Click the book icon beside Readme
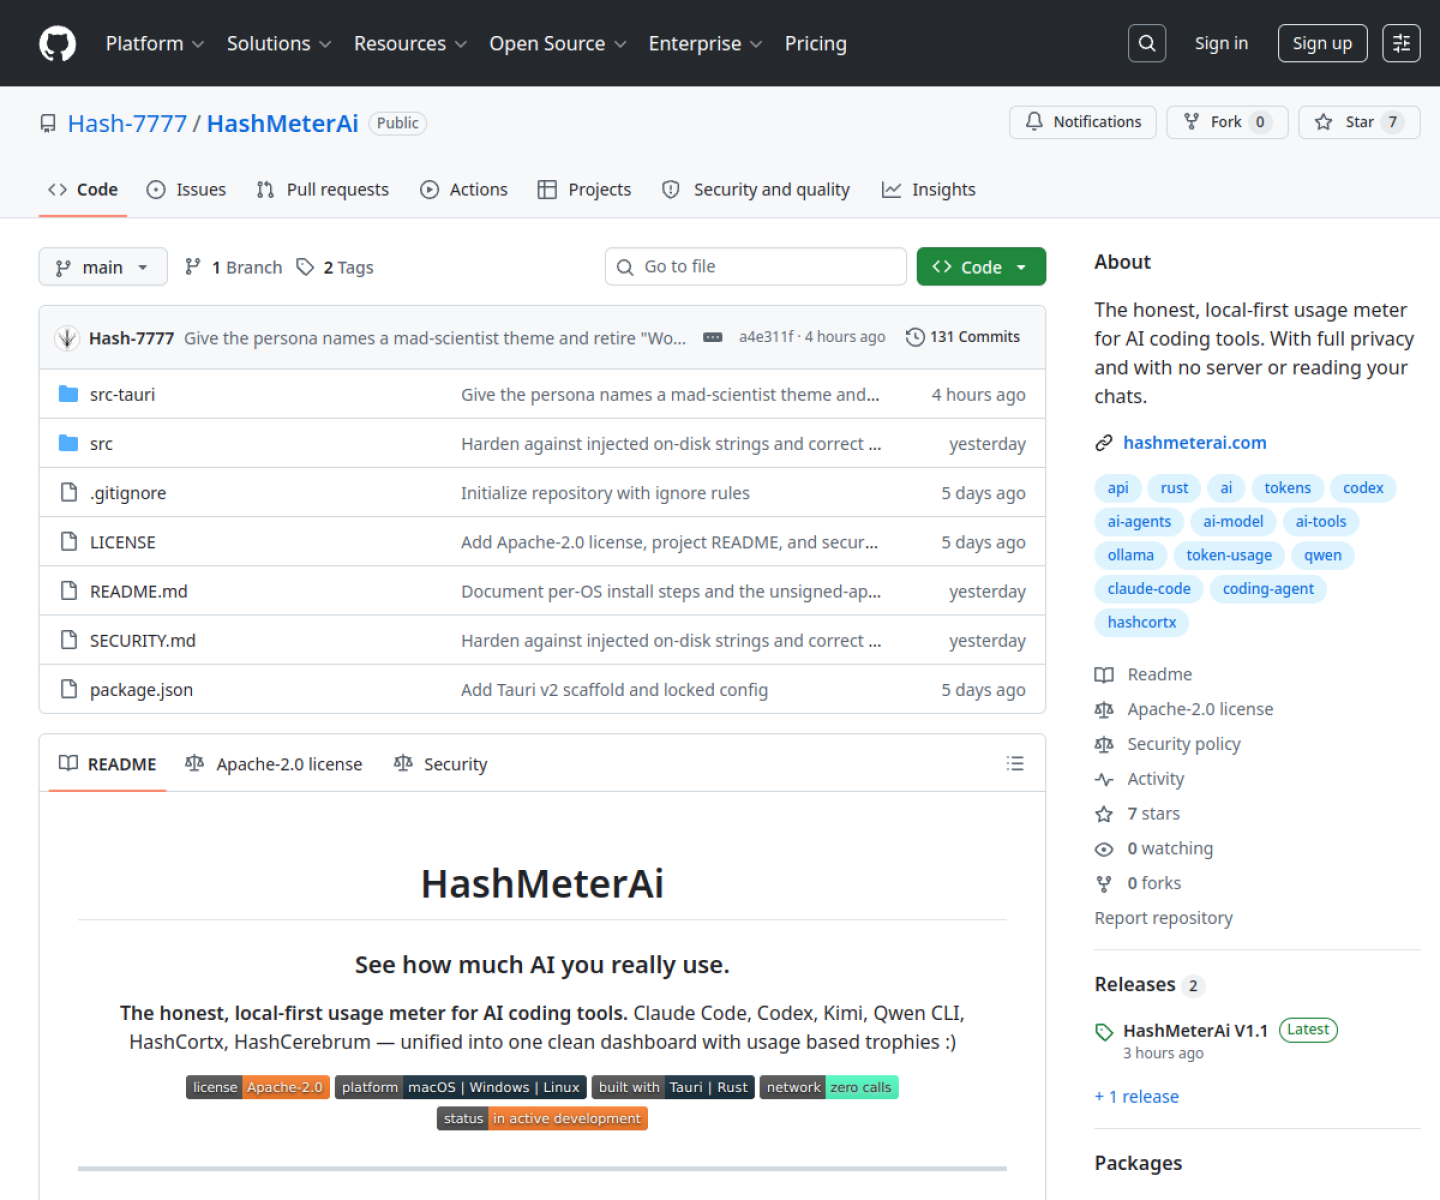This screenshot has width=1440, height=1200. 1104,675
